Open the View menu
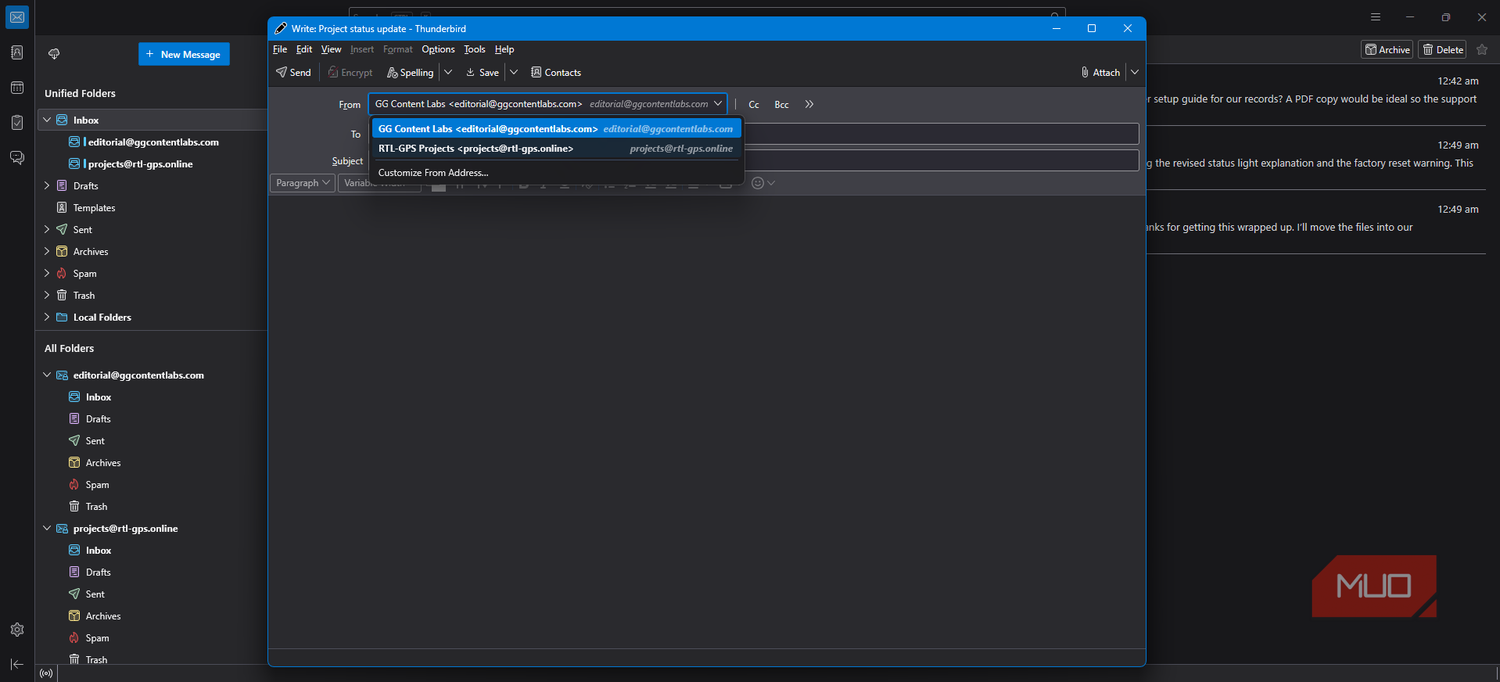Screen dimensions: 1500x682 point(331,49)
